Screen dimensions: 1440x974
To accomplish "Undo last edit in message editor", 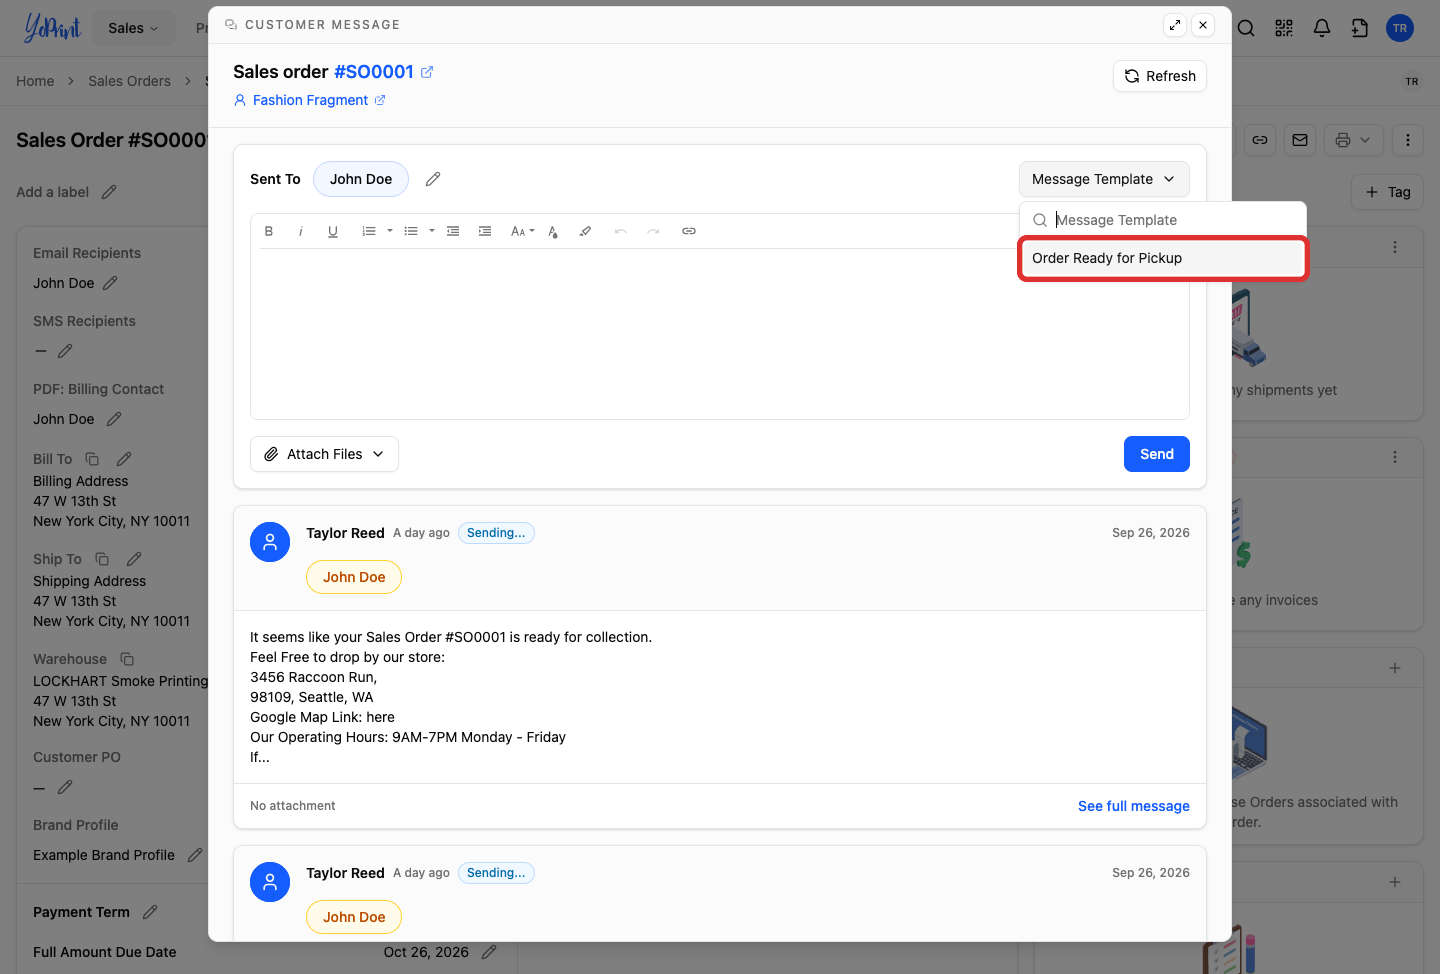I will 621,231.
